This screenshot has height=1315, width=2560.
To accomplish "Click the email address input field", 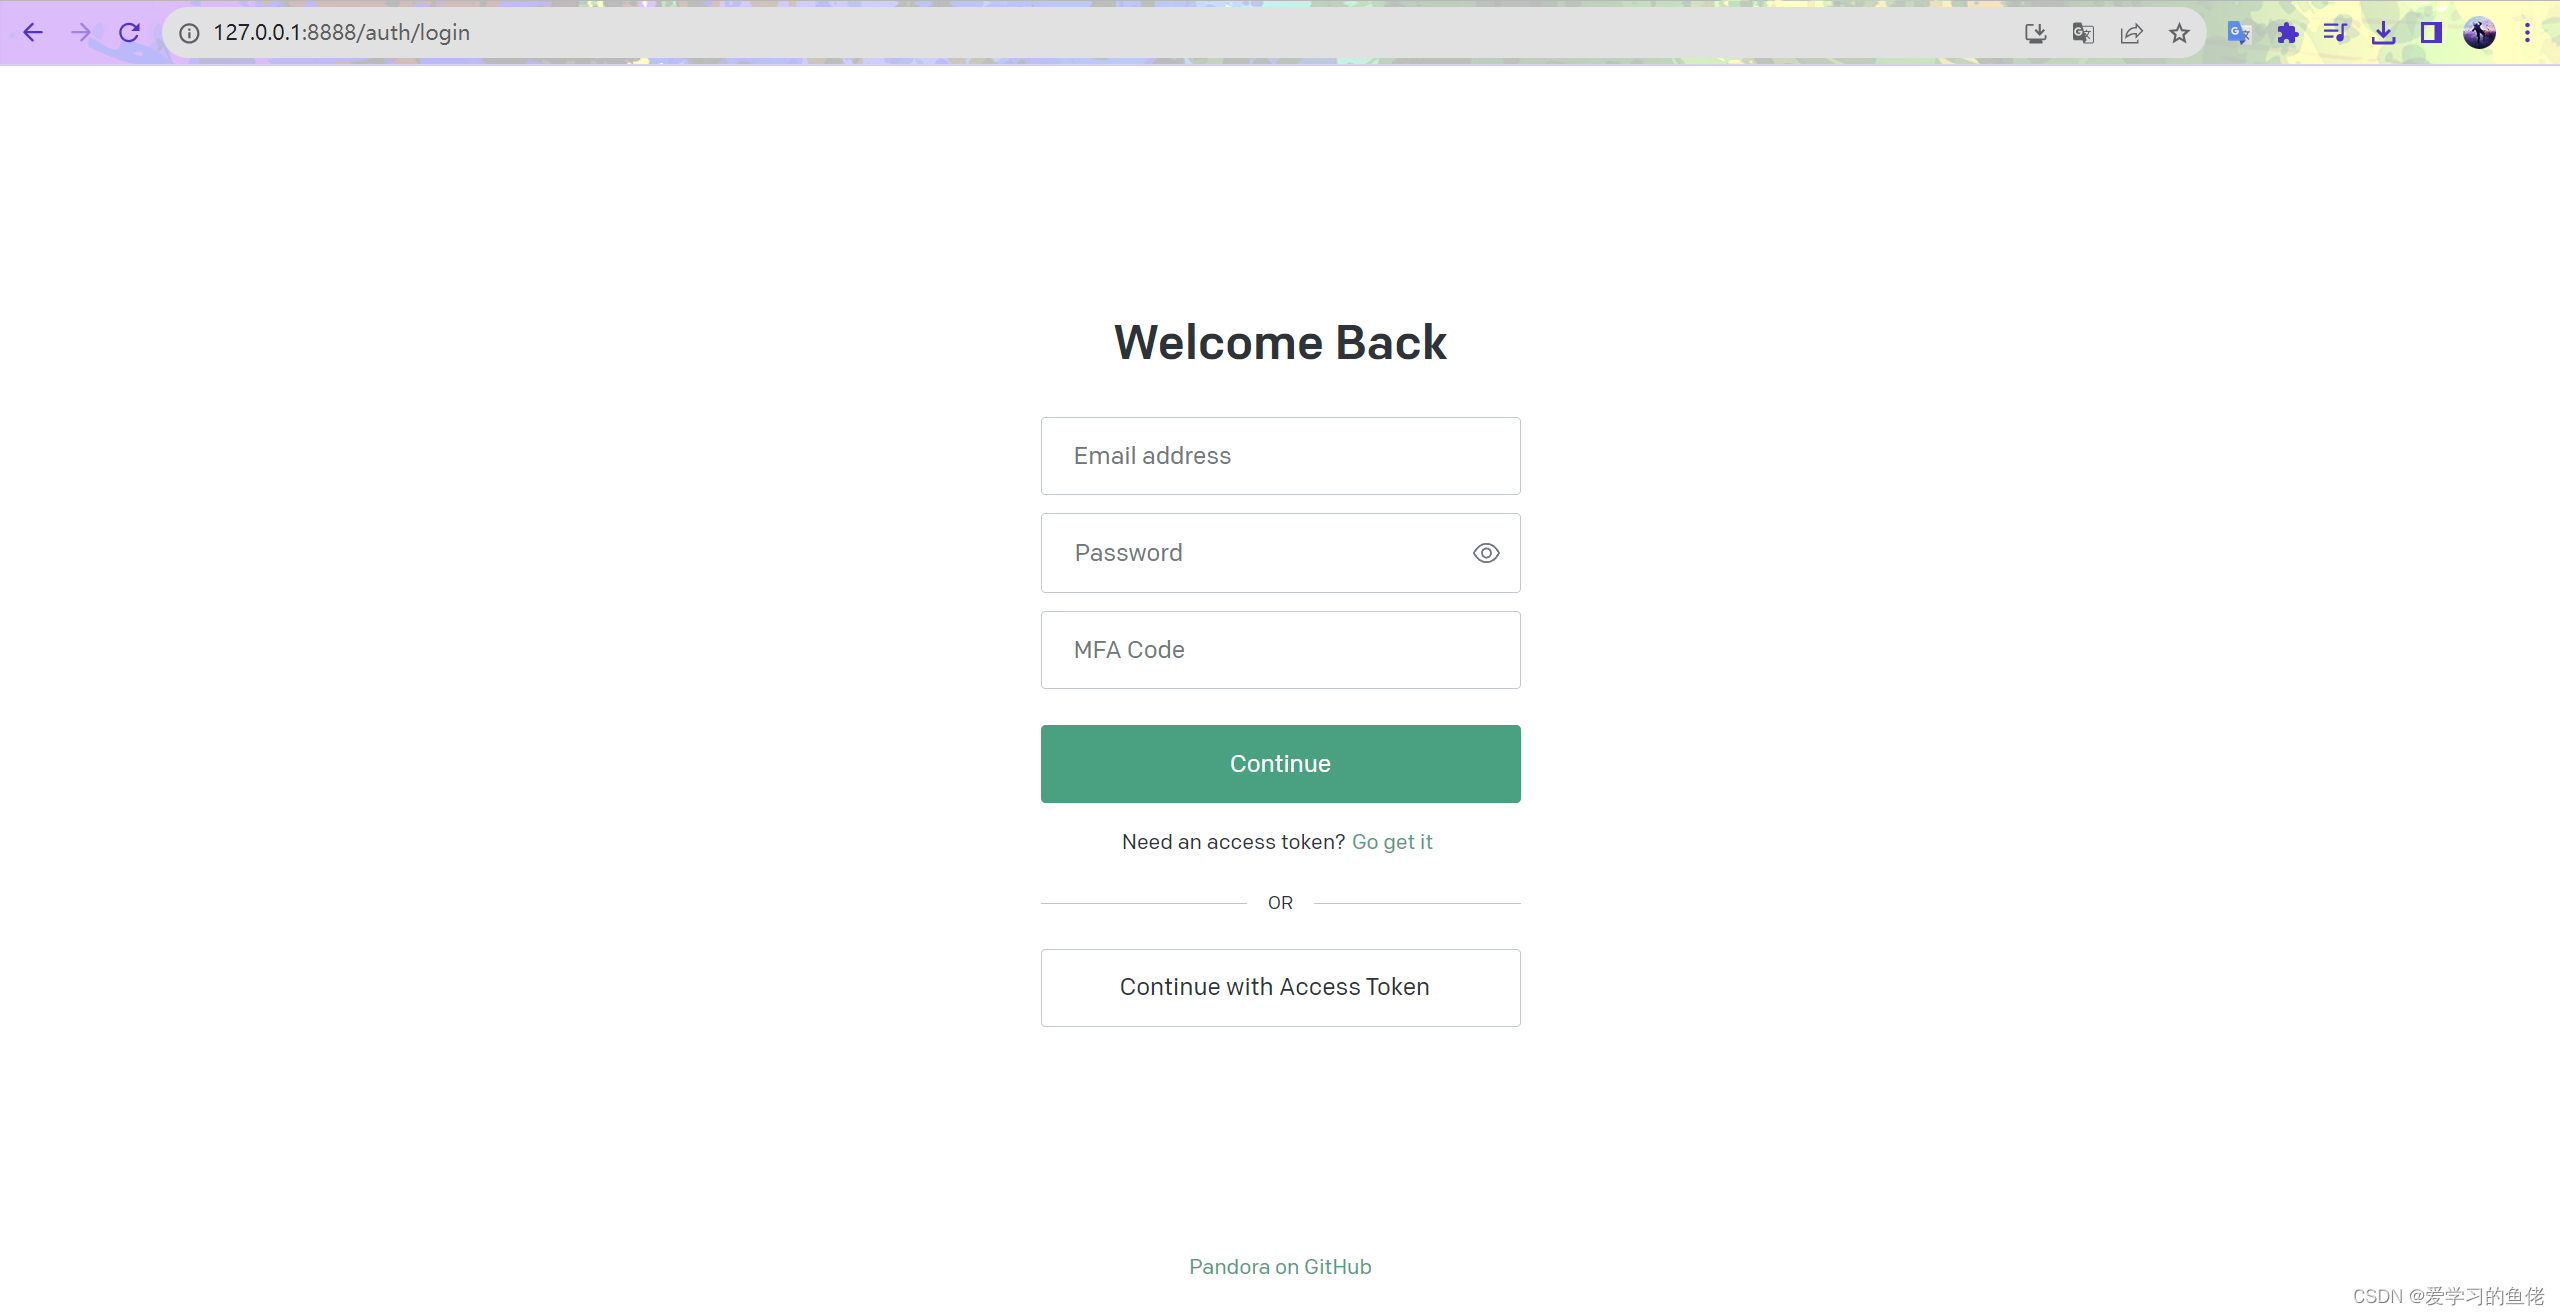I will pos(1279,455).
